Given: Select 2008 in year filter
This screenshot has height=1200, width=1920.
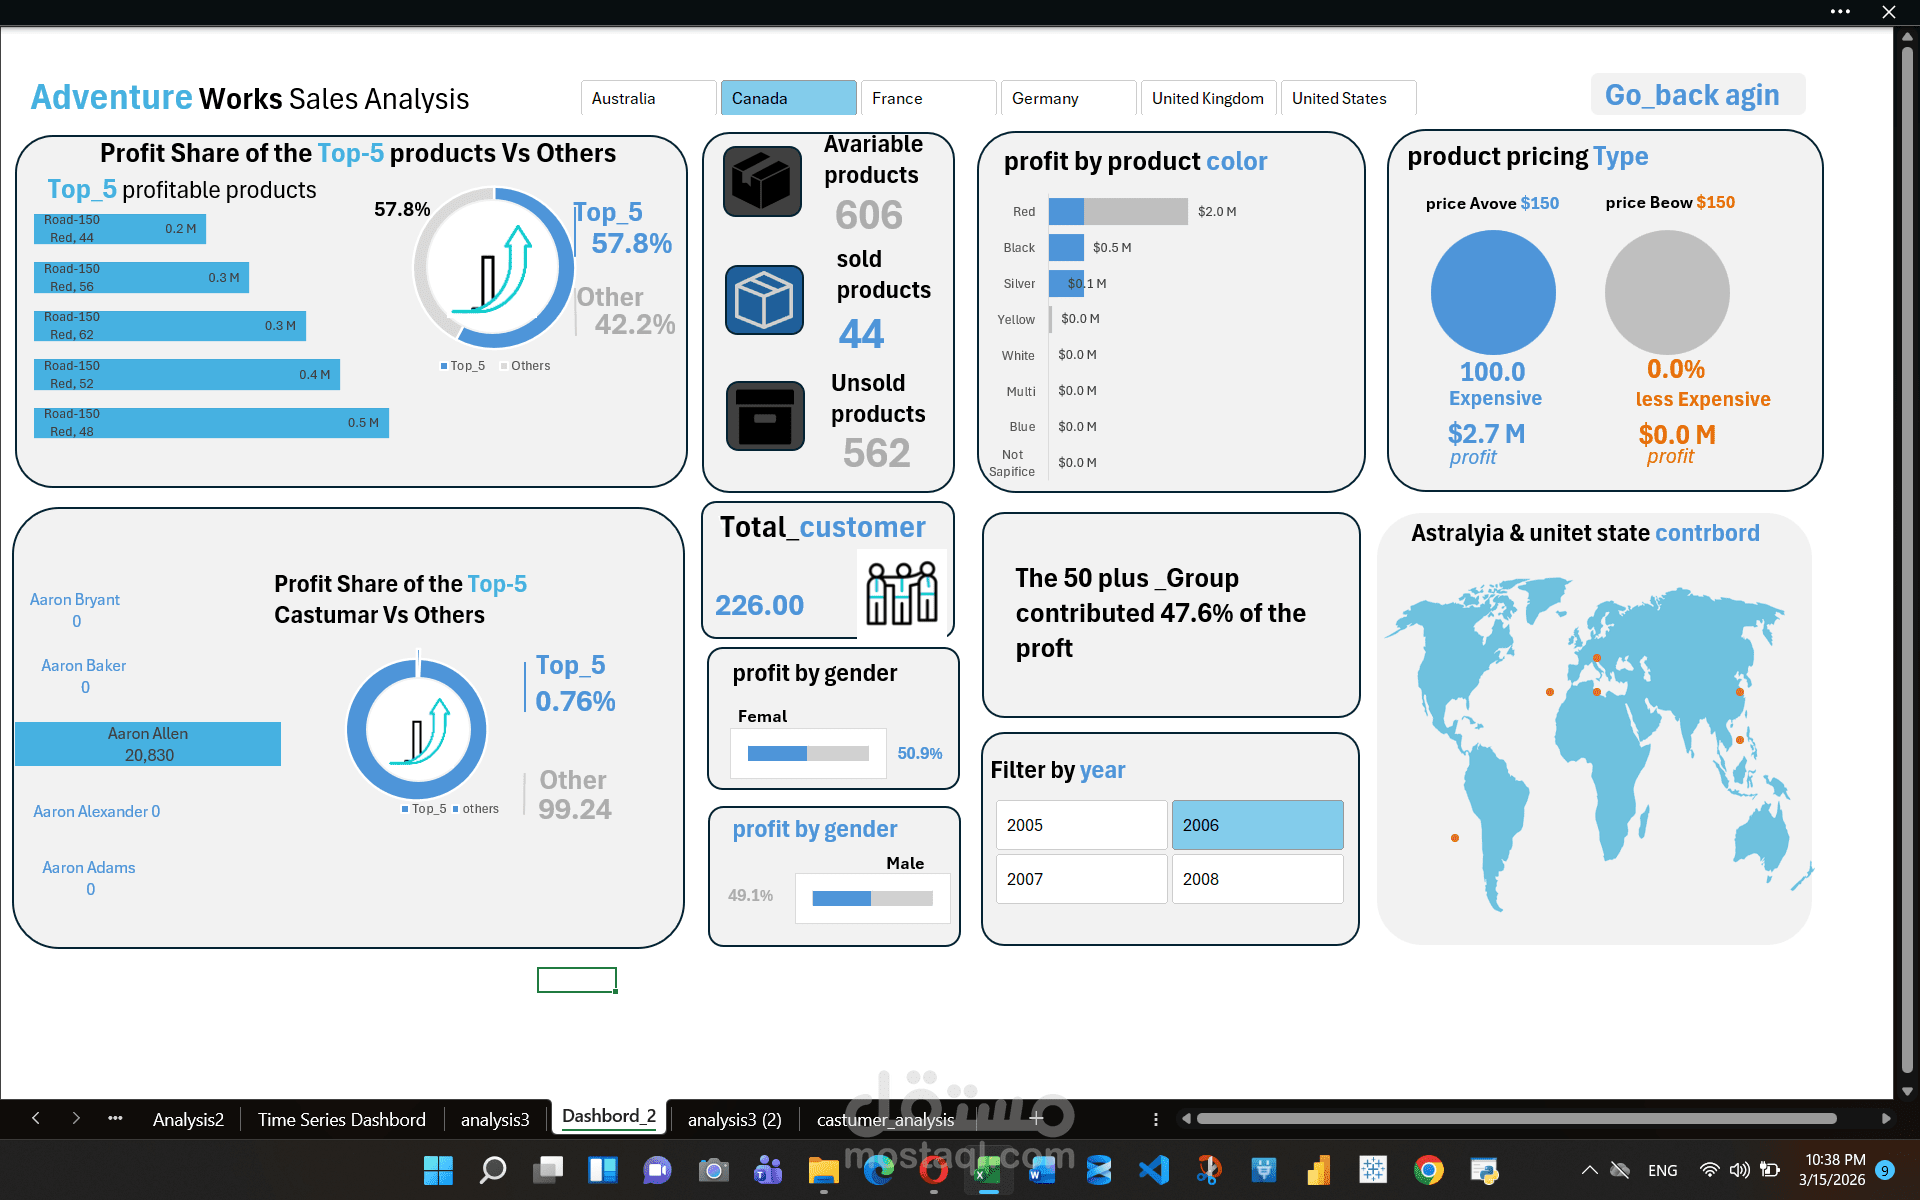Looking at the screenshot, I should (1257, 879).
